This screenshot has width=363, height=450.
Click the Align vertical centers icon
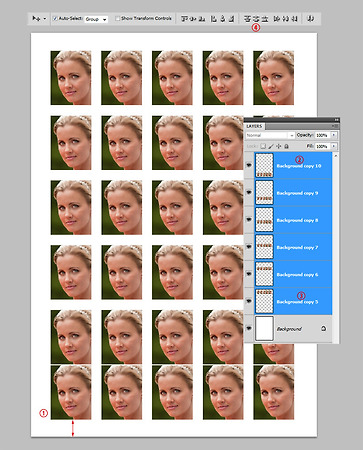click(193, 19)
